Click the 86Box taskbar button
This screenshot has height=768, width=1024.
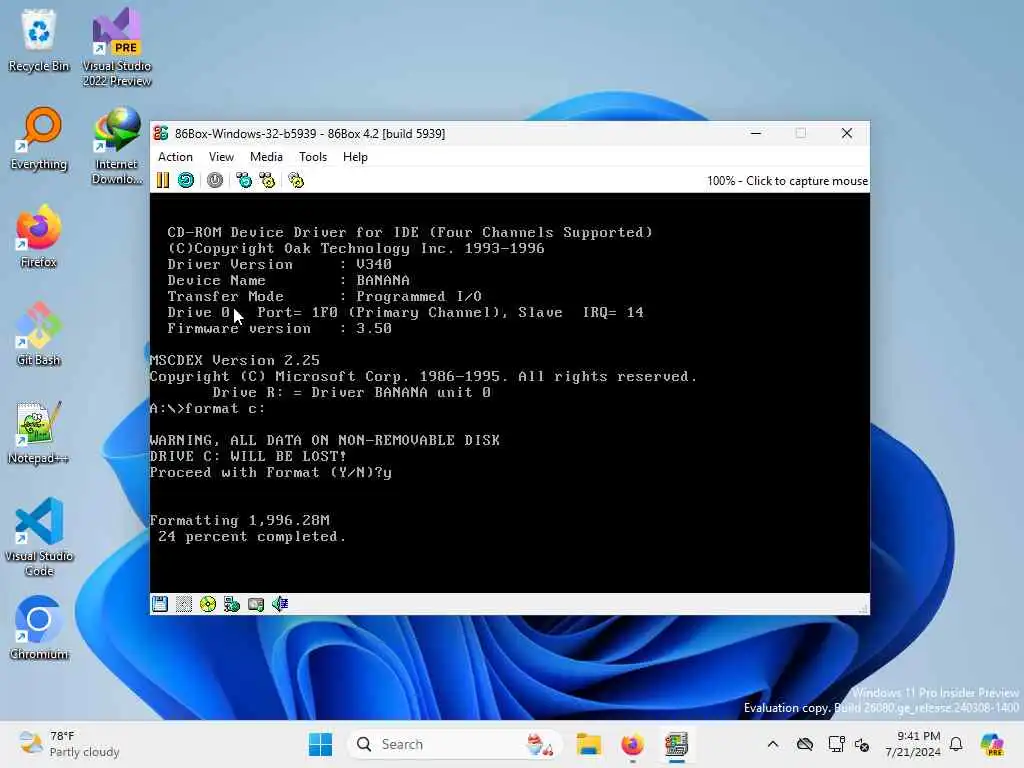(677, 744)
